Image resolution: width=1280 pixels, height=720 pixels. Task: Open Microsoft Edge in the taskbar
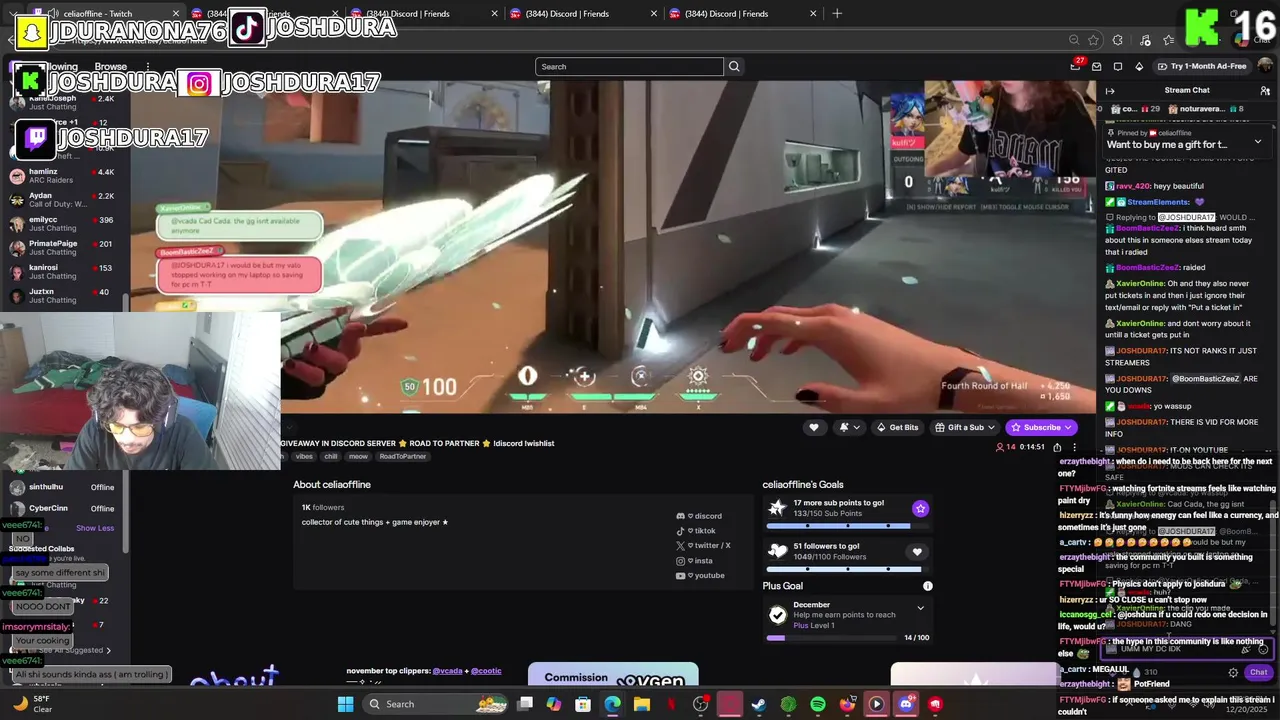tap(612, 704)
